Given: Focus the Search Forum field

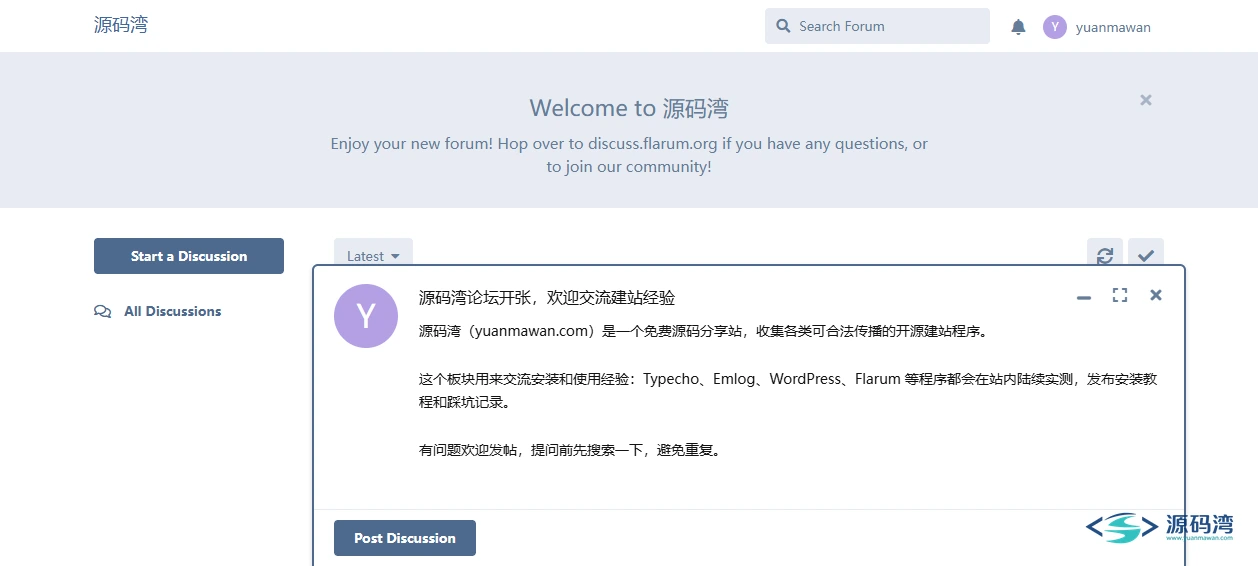Looking at the screenshot, I should 877,26.
